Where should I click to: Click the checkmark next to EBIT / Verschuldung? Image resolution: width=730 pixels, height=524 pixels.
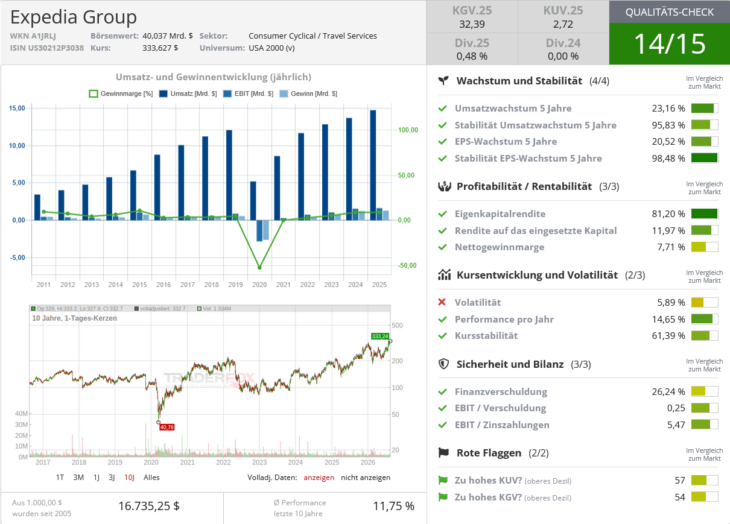click(442, 408)
